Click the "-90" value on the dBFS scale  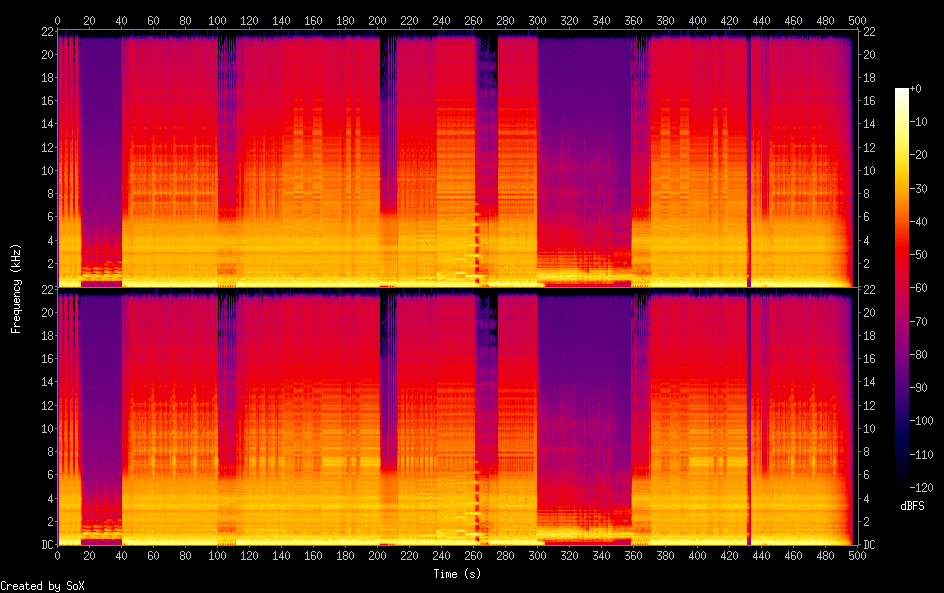click(x=918, y=388)
